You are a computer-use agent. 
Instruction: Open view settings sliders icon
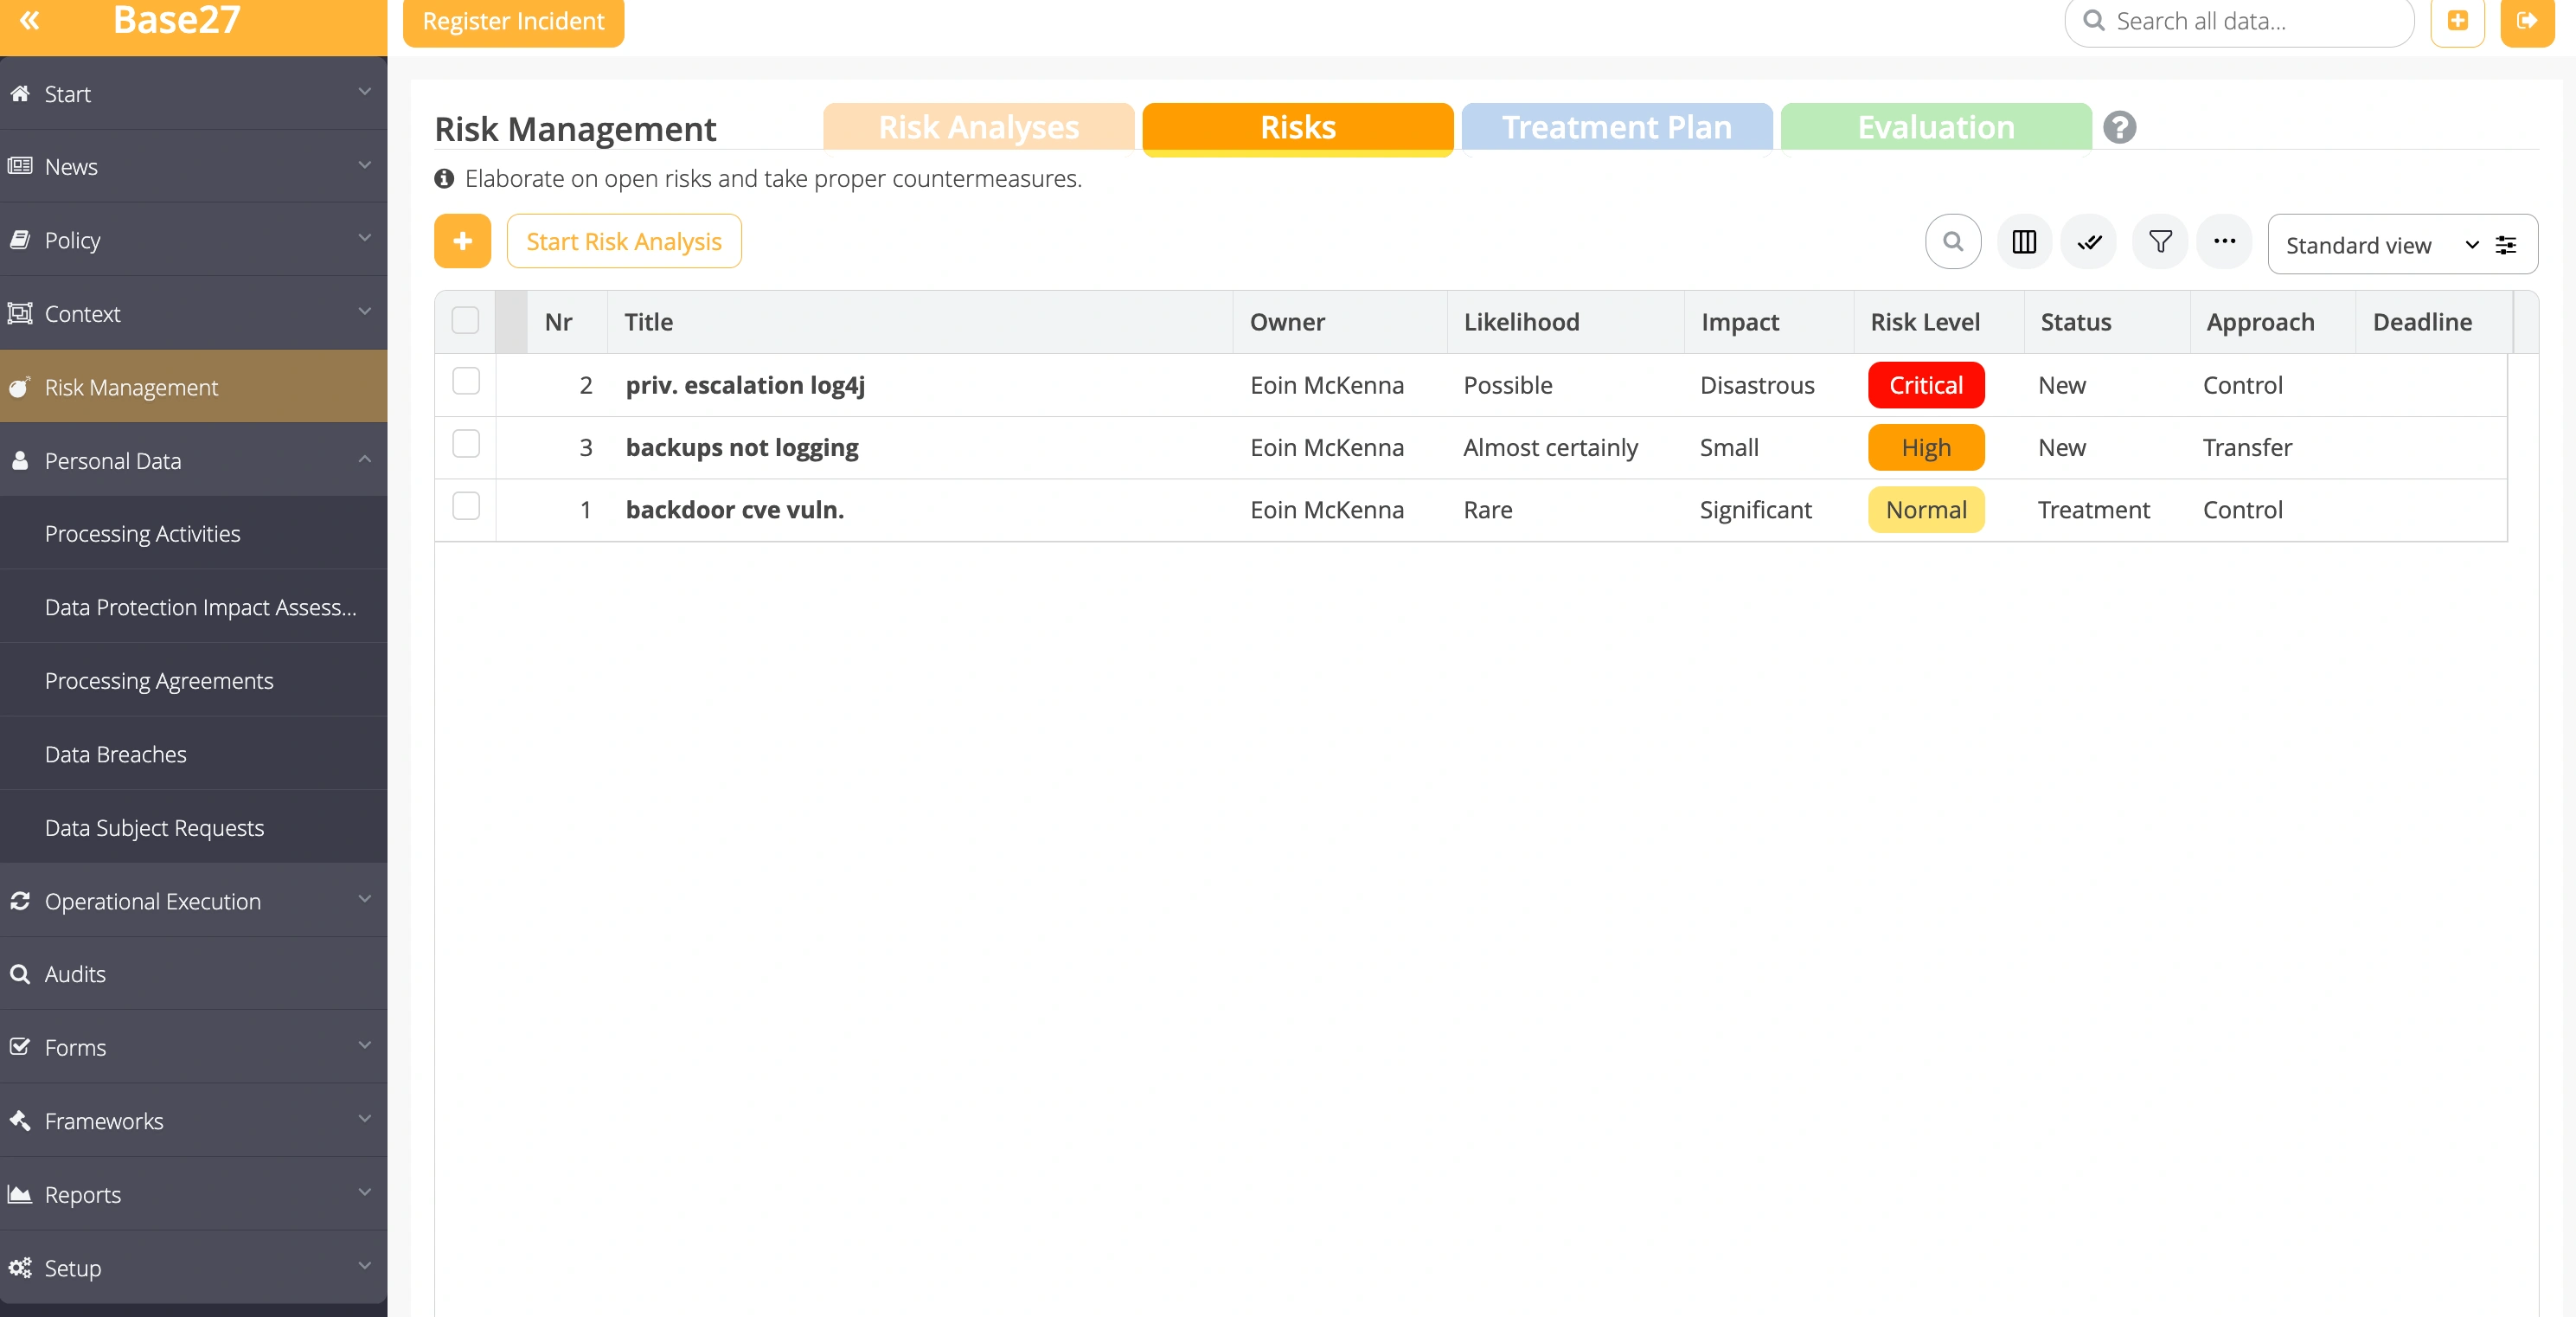click(x=2506, y=244)
